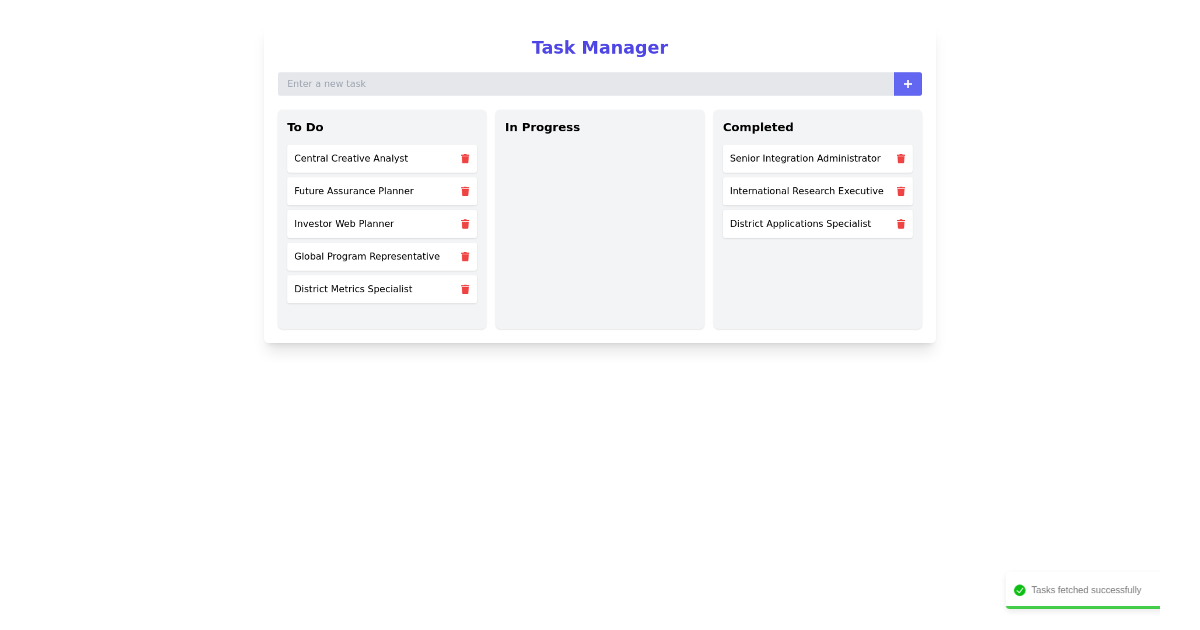Click the plus button to add task
The width and height of the screenshot is (1200, 630).
[907, 84]
